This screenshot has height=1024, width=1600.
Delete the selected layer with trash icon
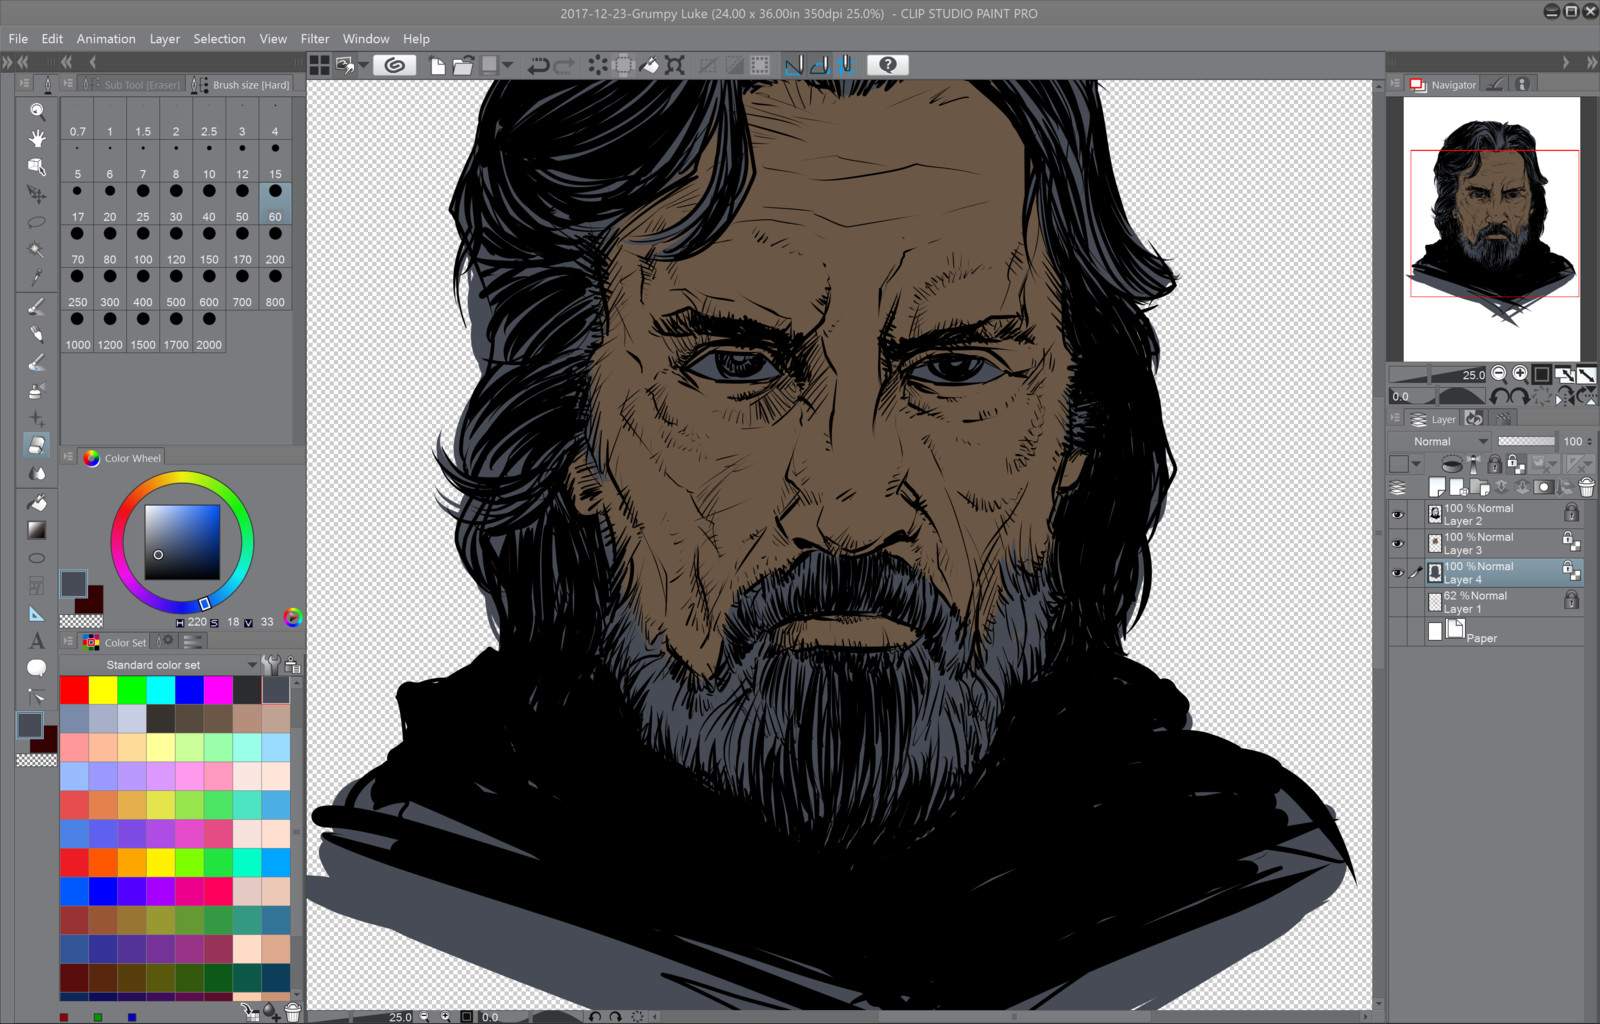click(x=1586, y=487)
